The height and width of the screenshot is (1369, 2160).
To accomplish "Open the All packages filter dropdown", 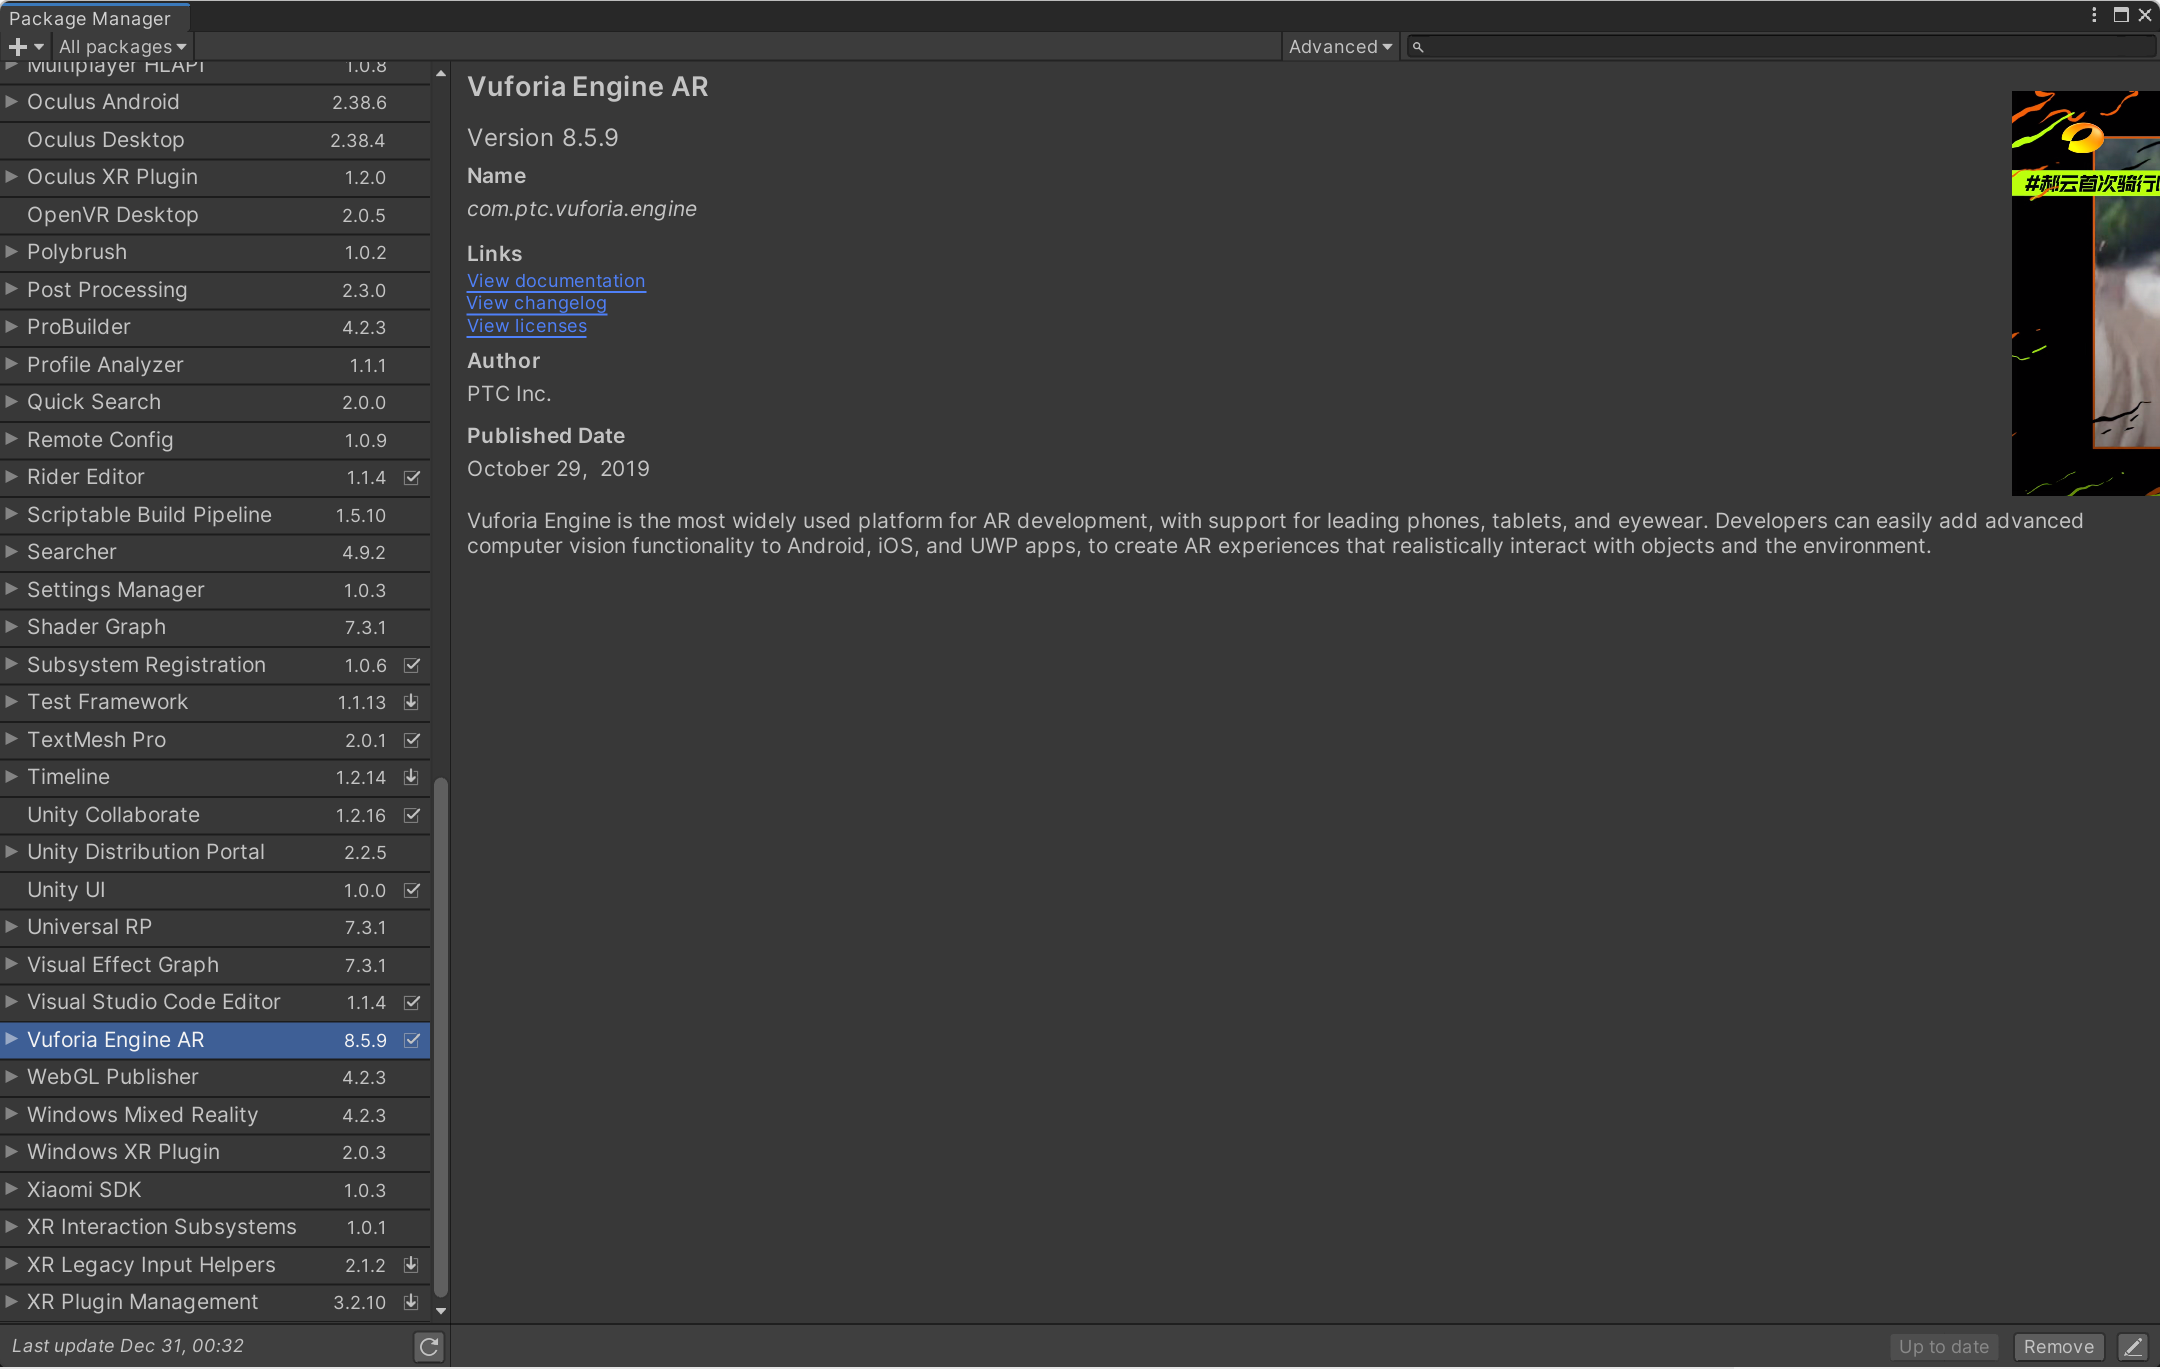I will (122, 47).
